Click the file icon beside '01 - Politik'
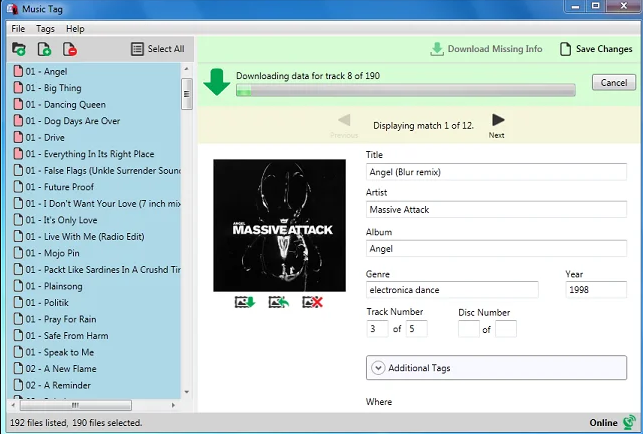Image resolution: width=643 pixels, height=434 pixels. coord(18,303)
